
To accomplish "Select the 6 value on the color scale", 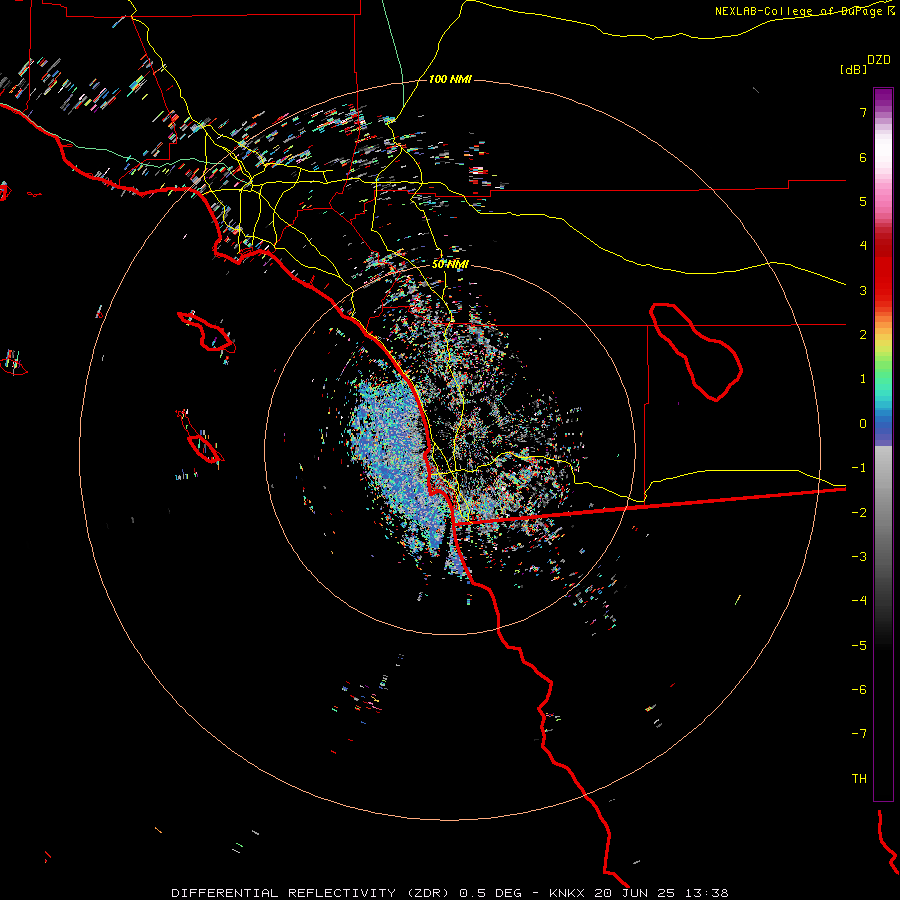I will point(863,157).
